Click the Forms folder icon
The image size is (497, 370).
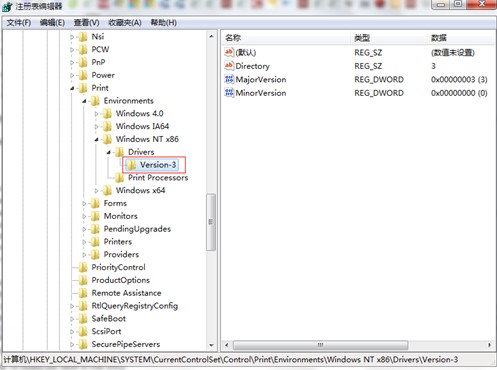pos(95,203)
